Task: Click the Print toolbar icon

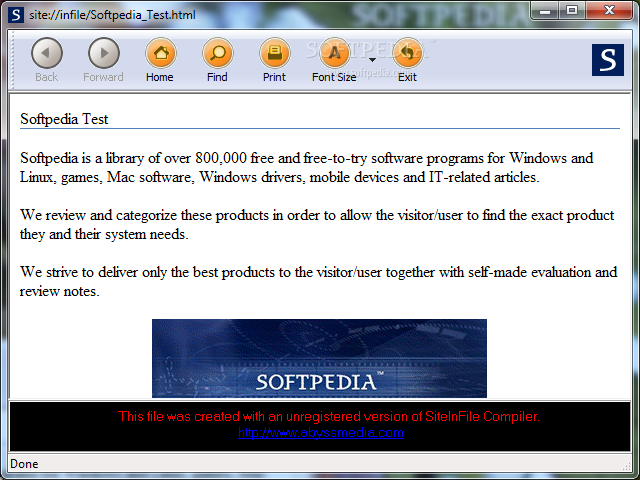Action: (275, 53)
